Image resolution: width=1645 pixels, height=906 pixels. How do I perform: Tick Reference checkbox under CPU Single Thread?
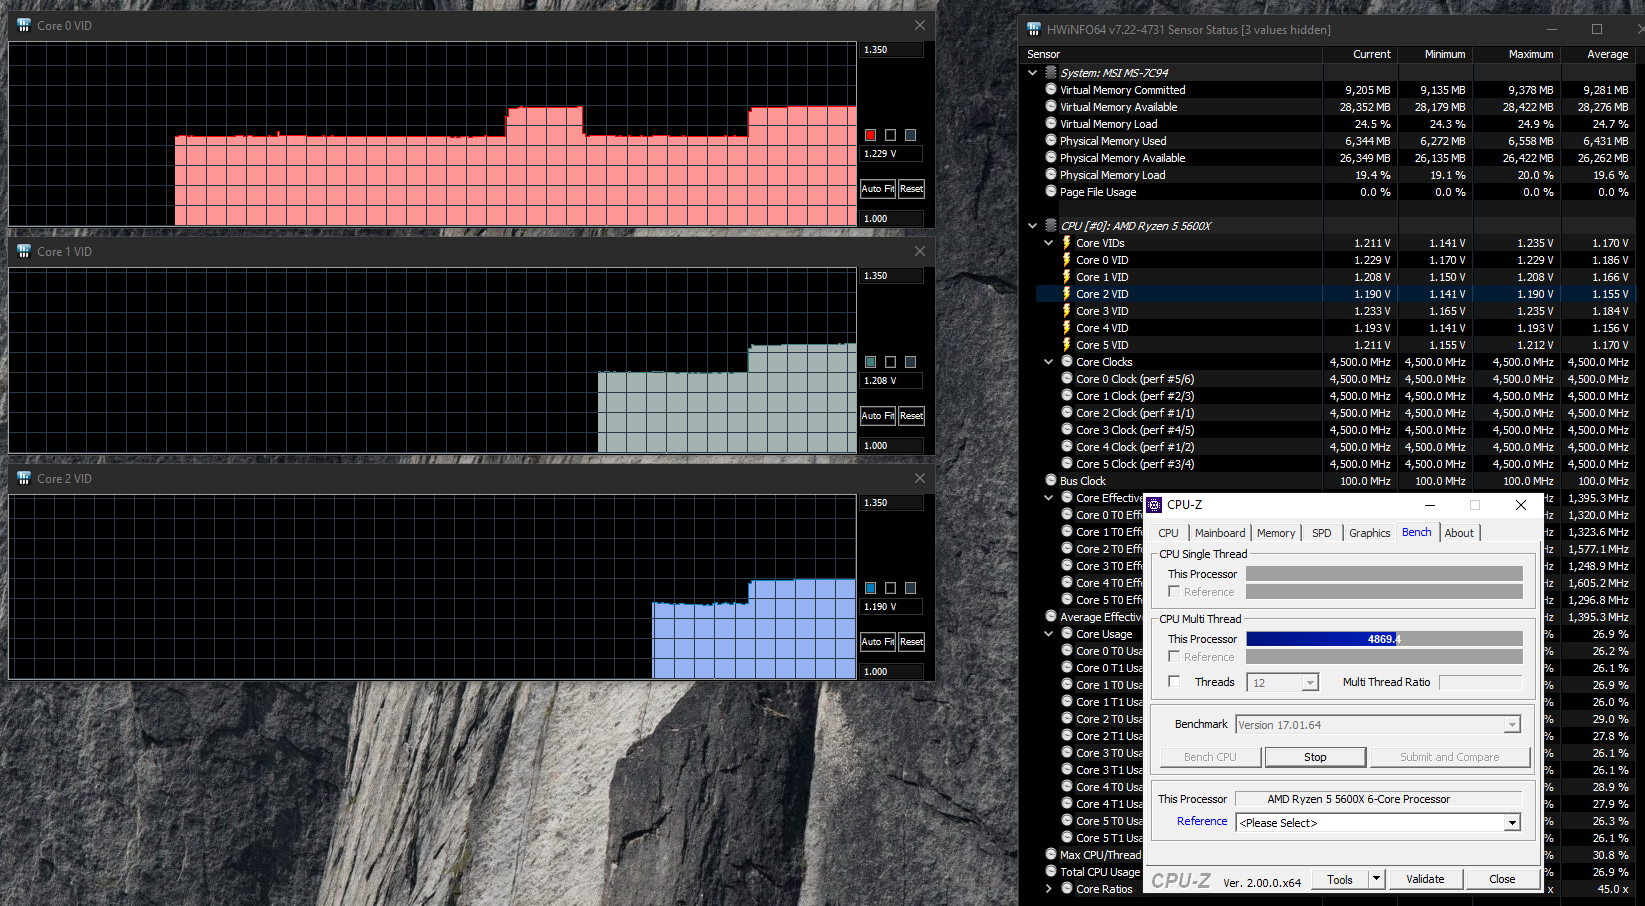pyautogui.click(x=1174, y=591)
